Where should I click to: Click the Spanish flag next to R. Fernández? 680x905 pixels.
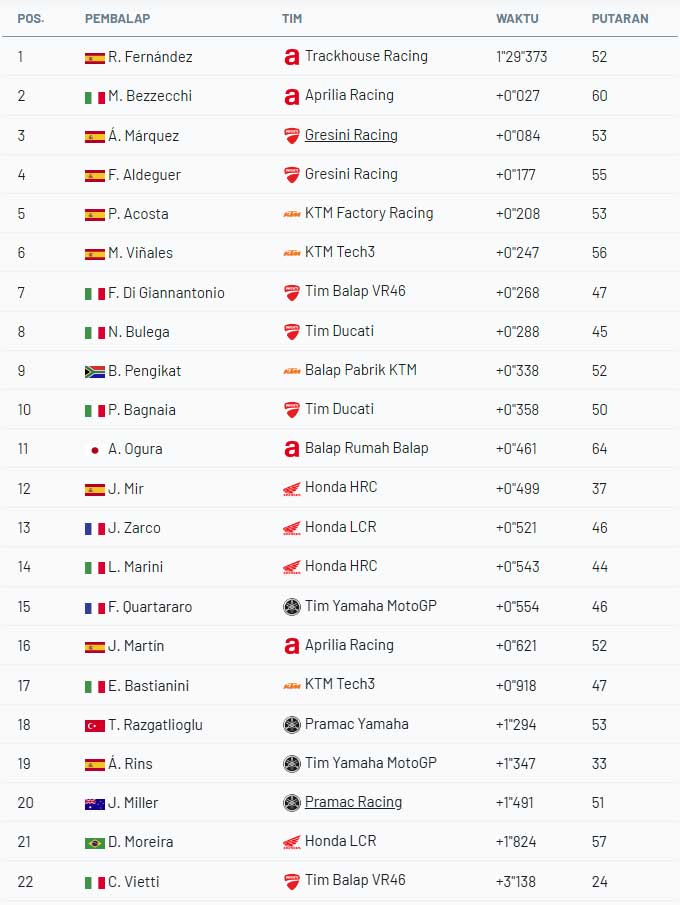[95, 58]
